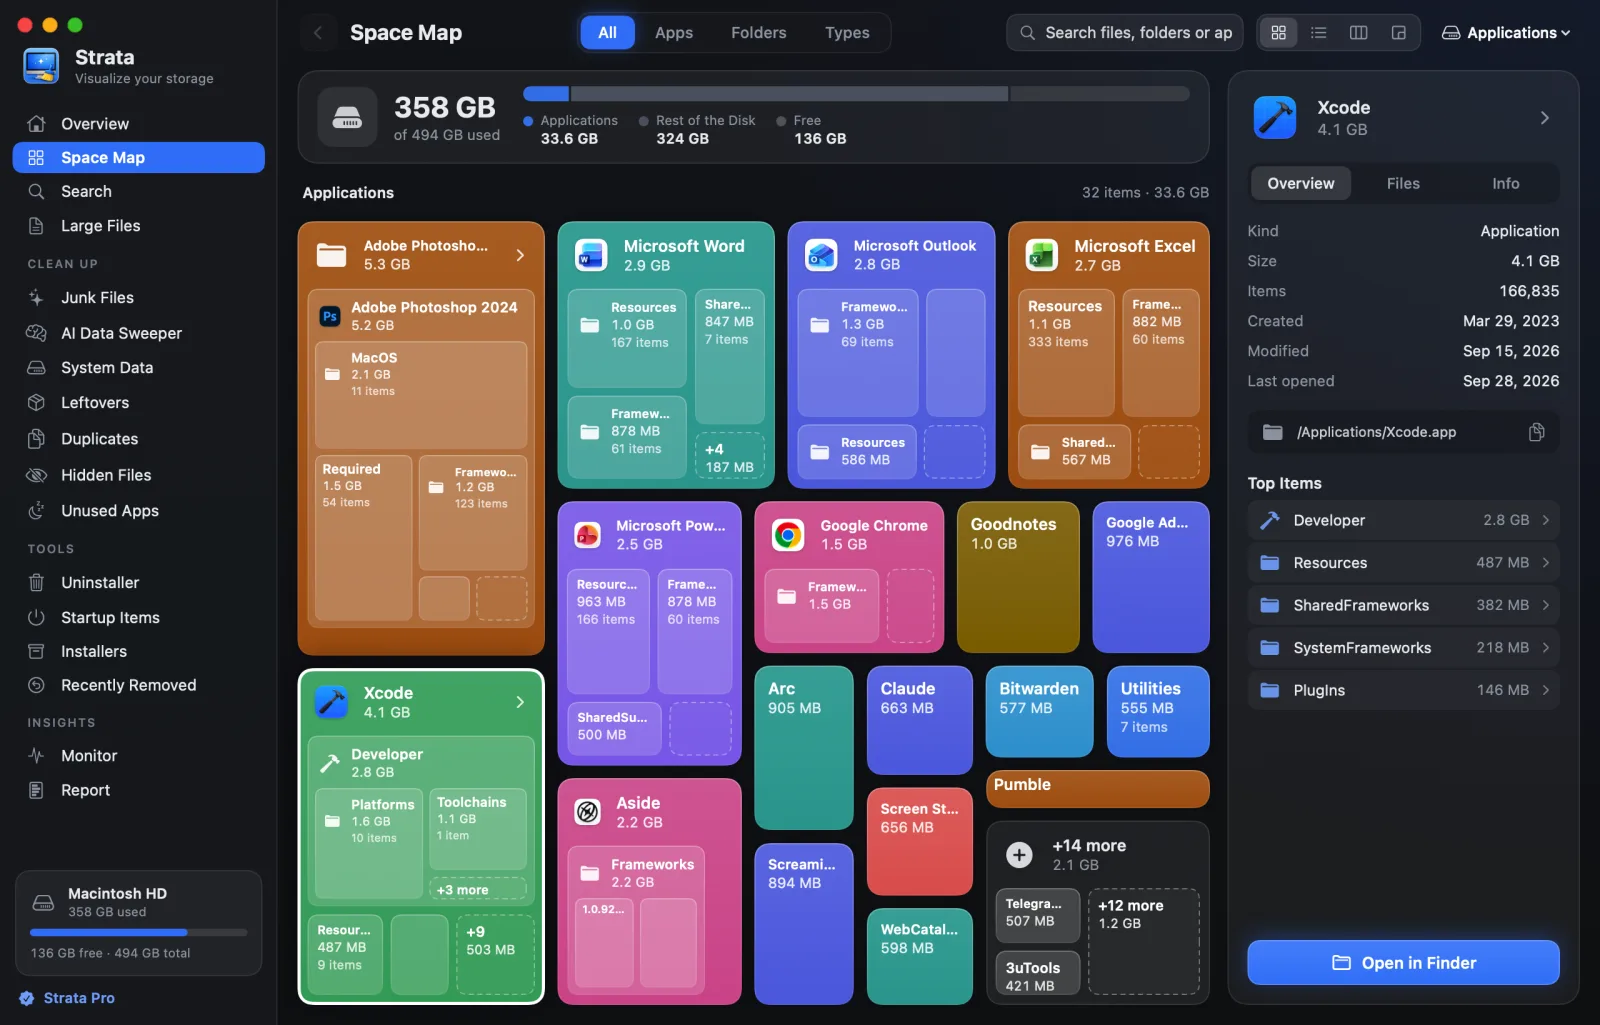Go back with the left chevron

(318, 33)
